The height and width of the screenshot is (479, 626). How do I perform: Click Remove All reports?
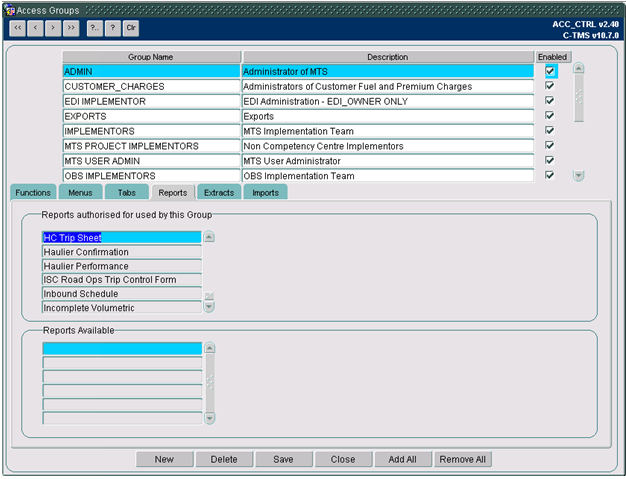coord(463,459)
